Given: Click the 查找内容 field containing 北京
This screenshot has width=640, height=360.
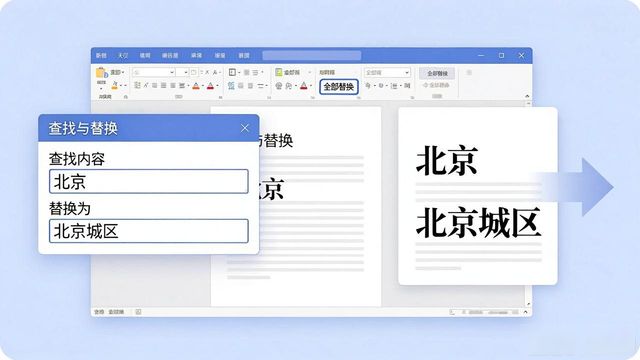Looking at the screenshot, I should [149, 181].
